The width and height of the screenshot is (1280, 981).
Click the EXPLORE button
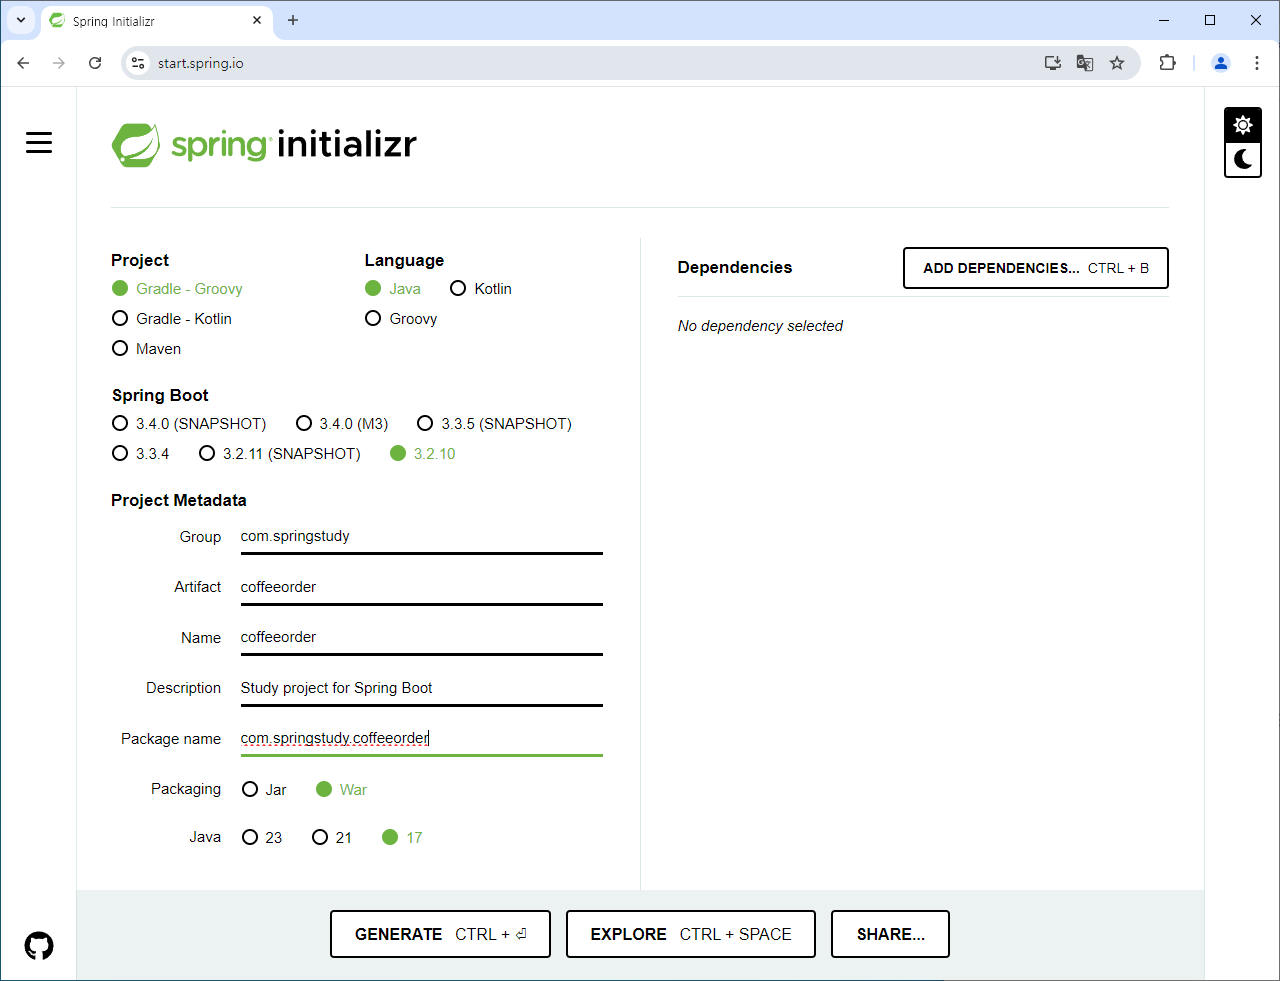tap(690, 934)
